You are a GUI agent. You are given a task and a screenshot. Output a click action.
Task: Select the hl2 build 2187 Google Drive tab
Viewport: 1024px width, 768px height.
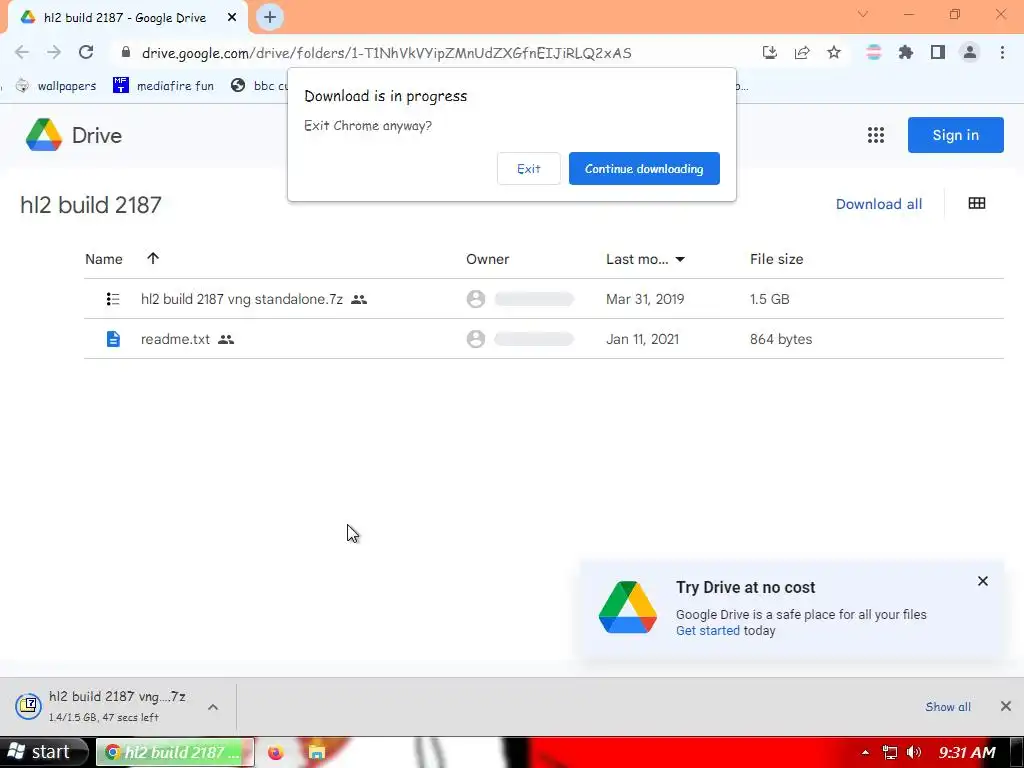pos(127,18)
